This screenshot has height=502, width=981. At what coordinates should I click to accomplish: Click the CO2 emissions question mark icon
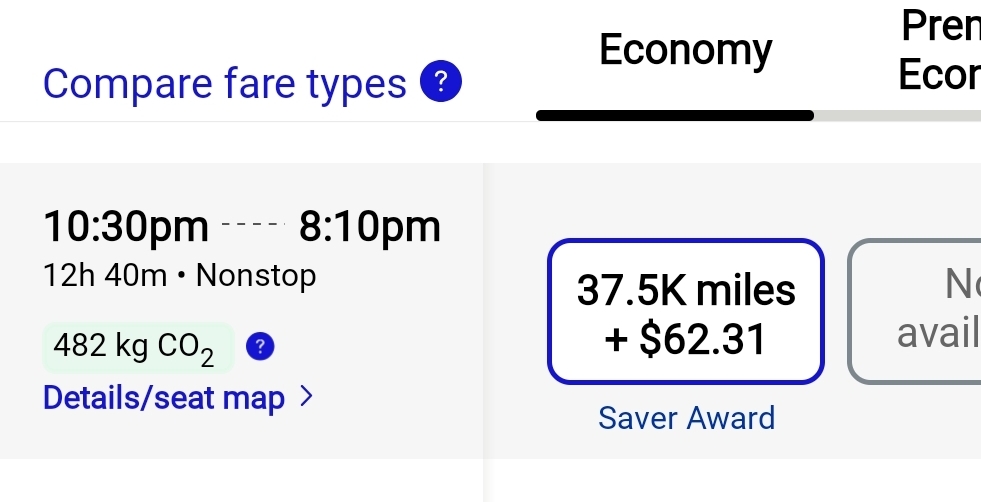[x=260, y=346]
